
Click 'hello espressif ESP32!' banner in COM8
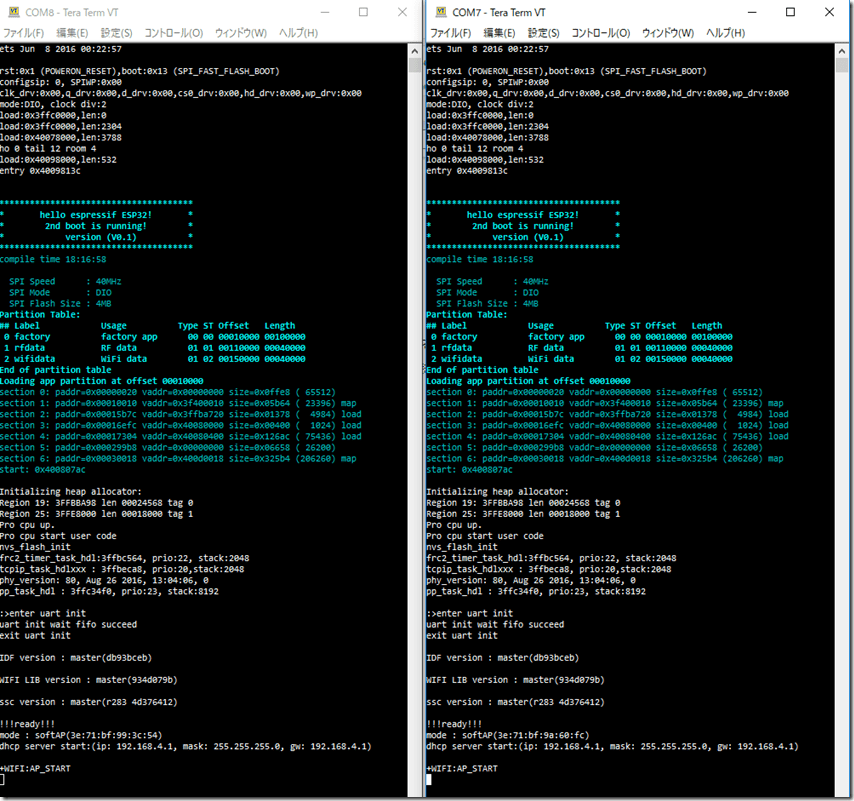pos(96,215)
